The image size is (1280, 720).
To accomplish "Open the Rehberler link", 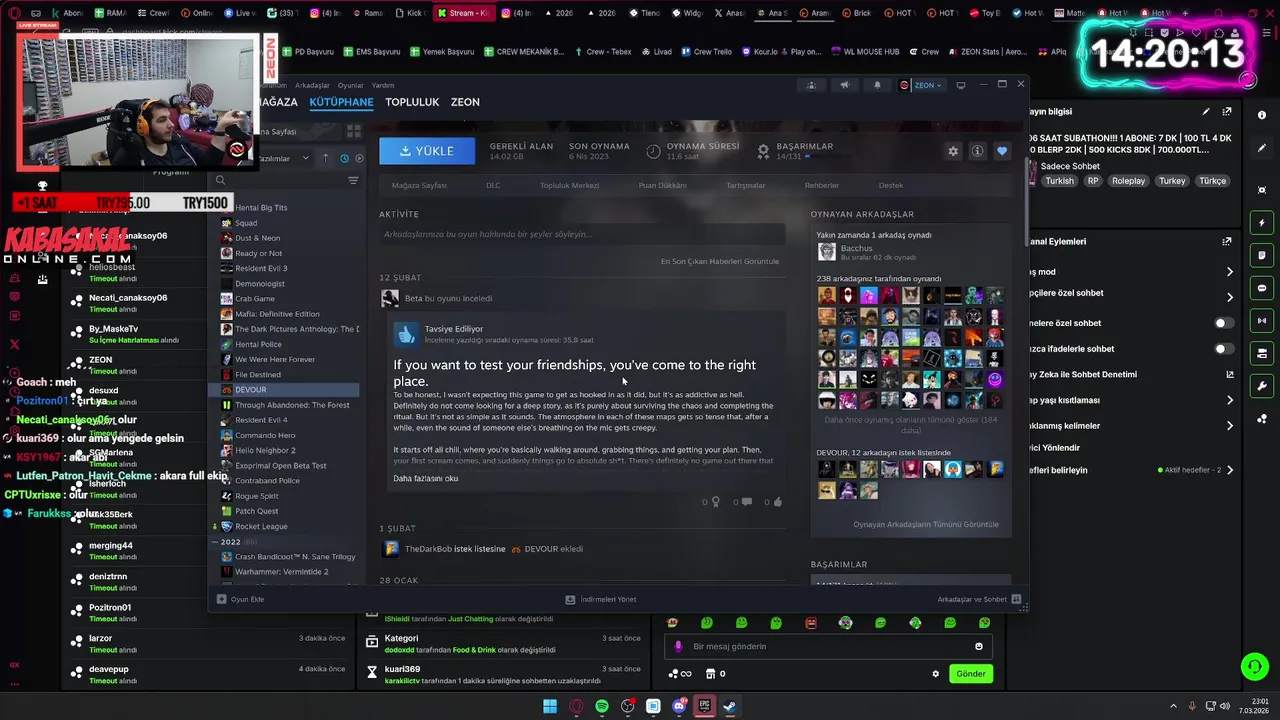I will click(822, 185).
